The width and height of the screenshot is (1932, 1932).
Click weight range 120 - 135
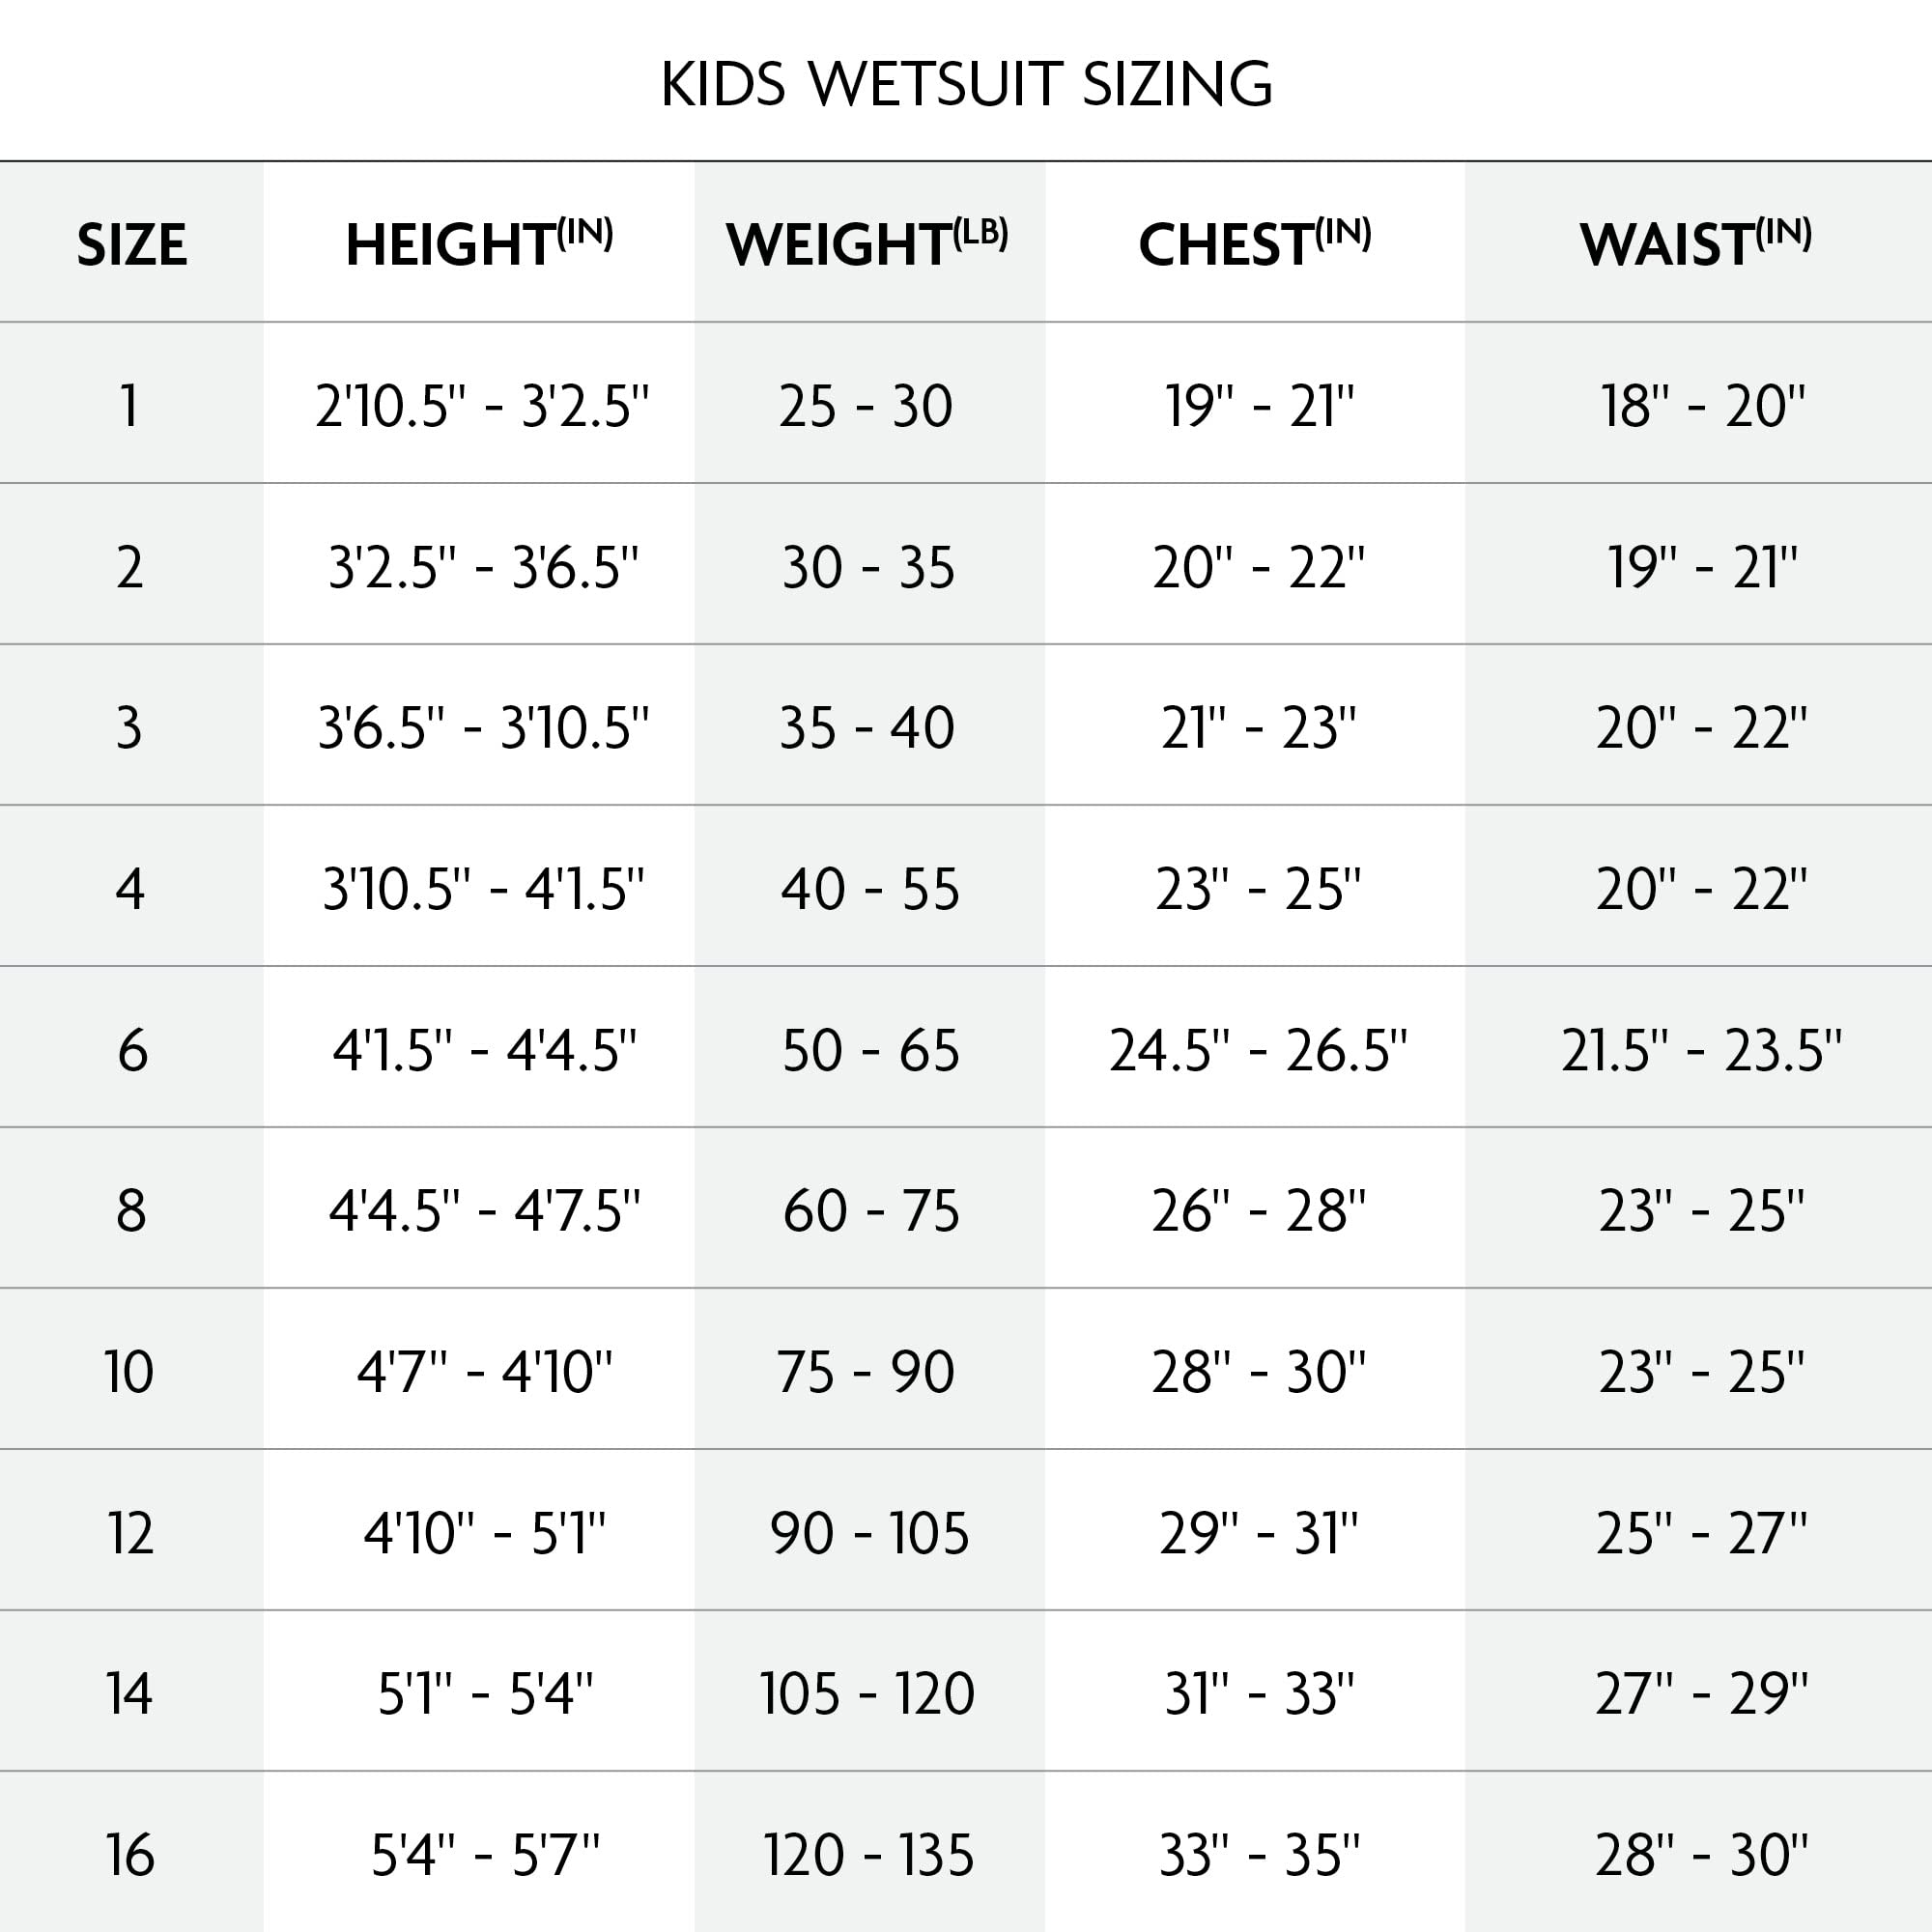868,1855
